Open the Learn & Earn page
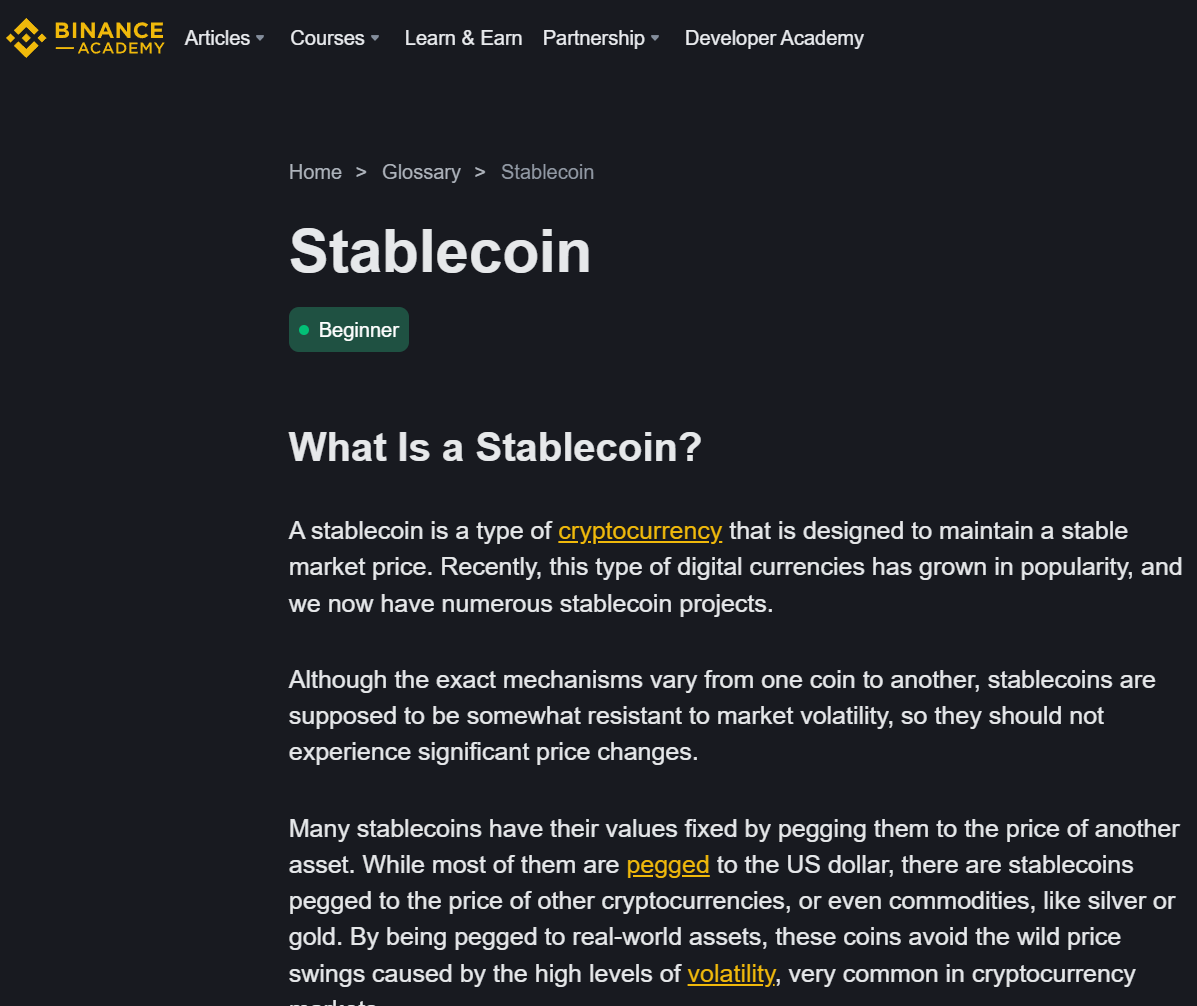 tap(463, 38)
